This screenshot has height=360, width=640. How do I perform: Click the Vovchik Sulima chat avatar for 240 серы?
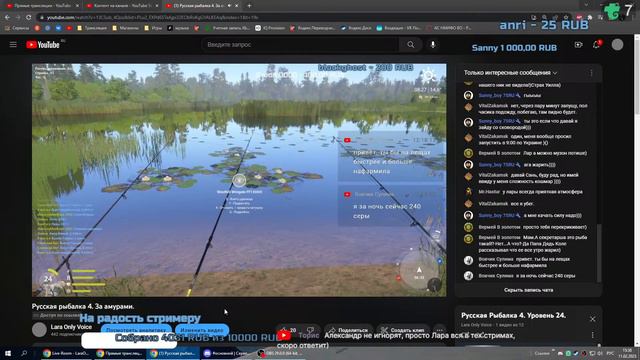point(468,276)
